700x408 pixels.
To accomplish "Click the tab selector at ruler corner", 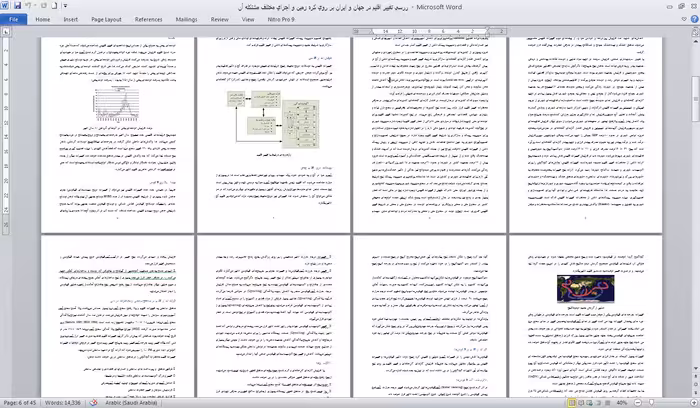I will click(6, 32).
